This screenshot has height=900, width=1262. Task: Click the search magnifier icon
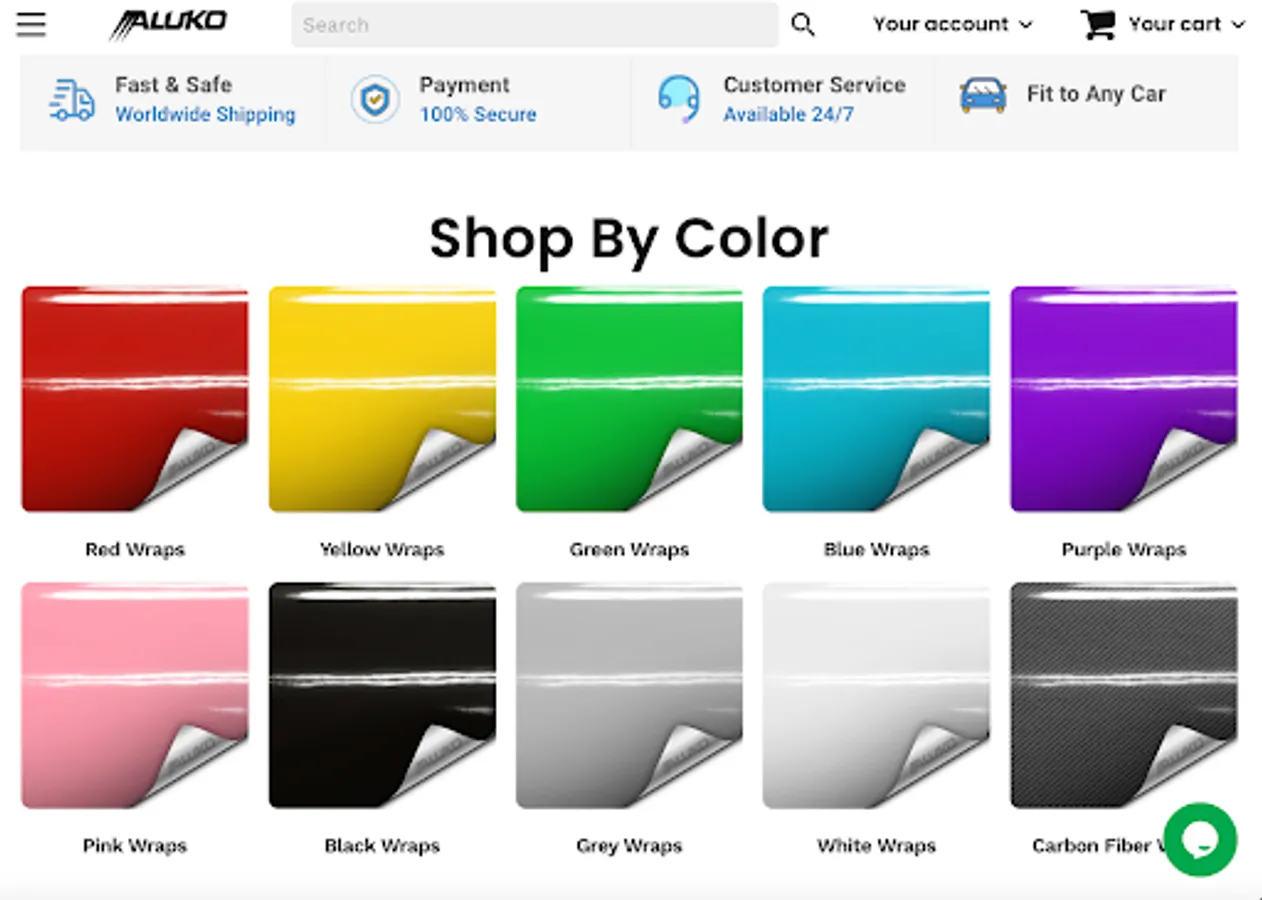pyautogui.click(x=803, y=25)
